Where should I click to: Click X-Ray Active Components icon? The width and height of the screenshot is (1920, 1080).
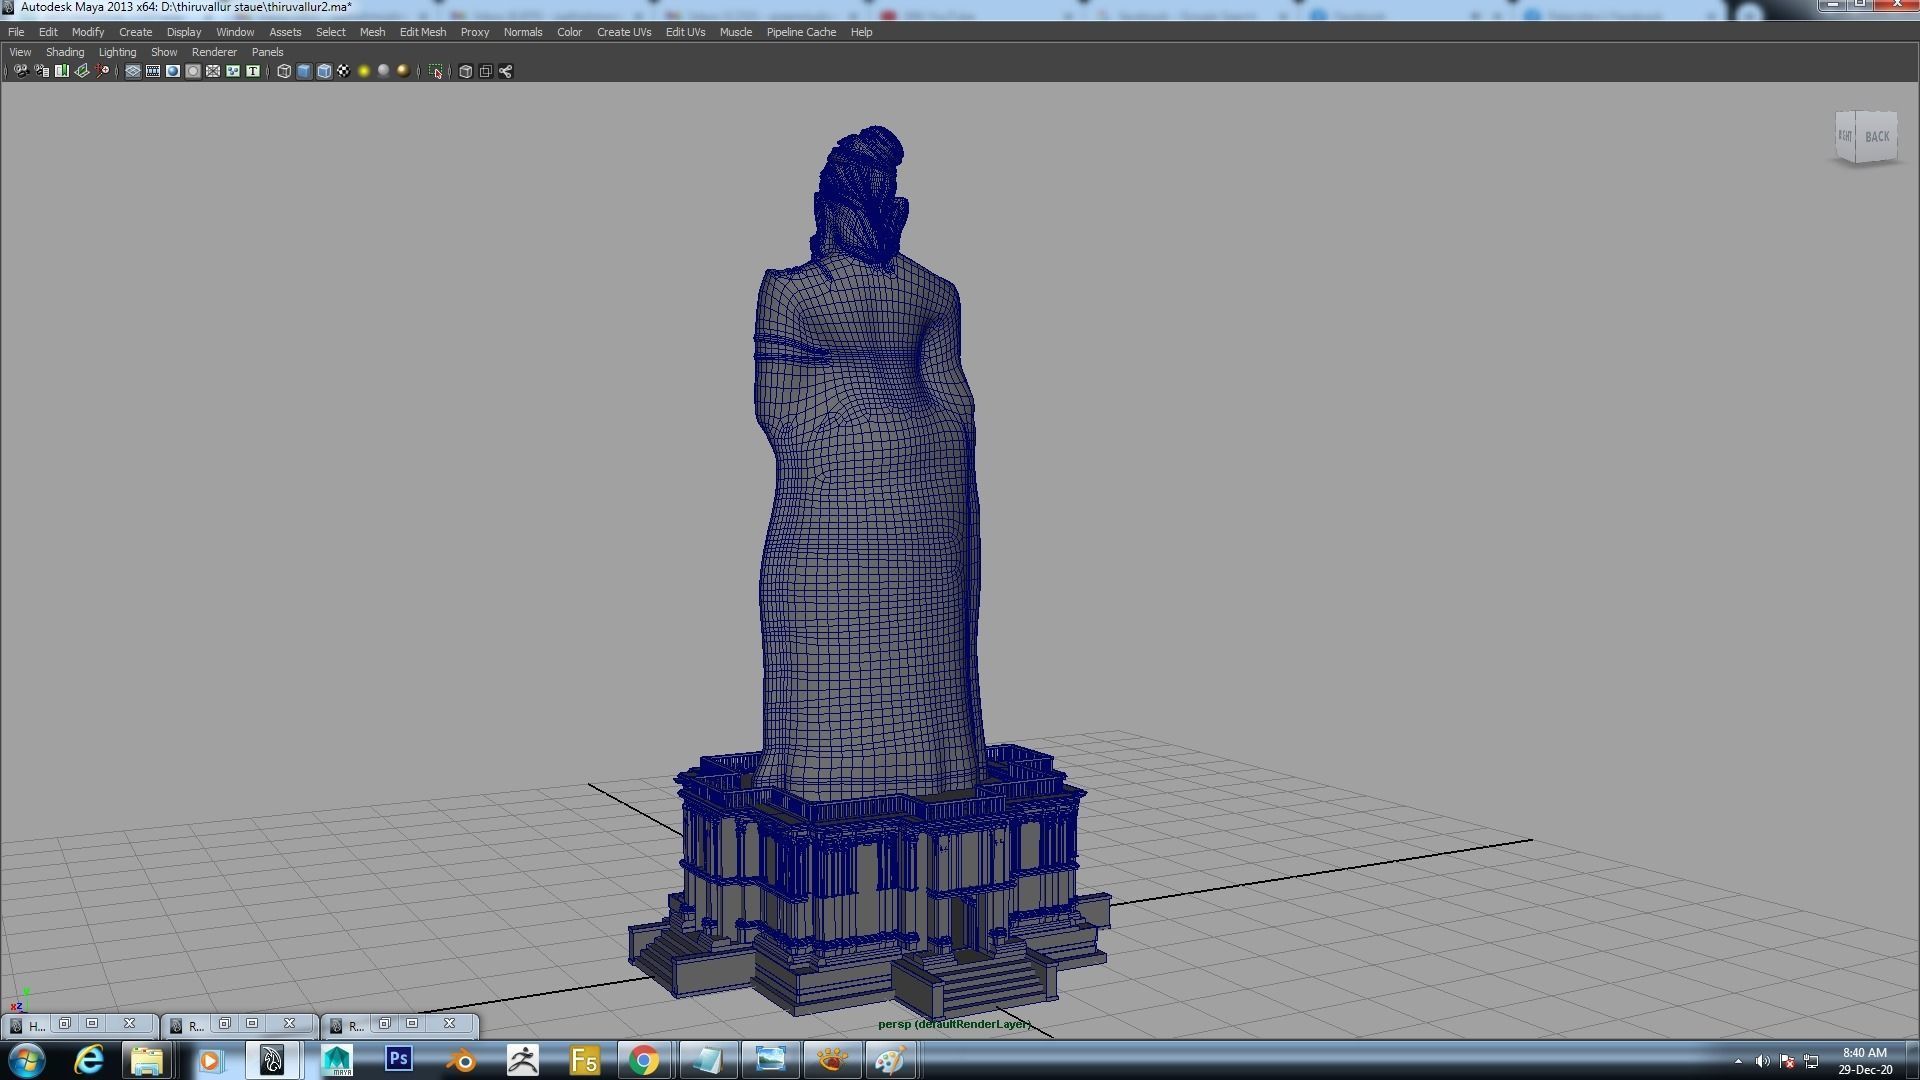point(486,71)
